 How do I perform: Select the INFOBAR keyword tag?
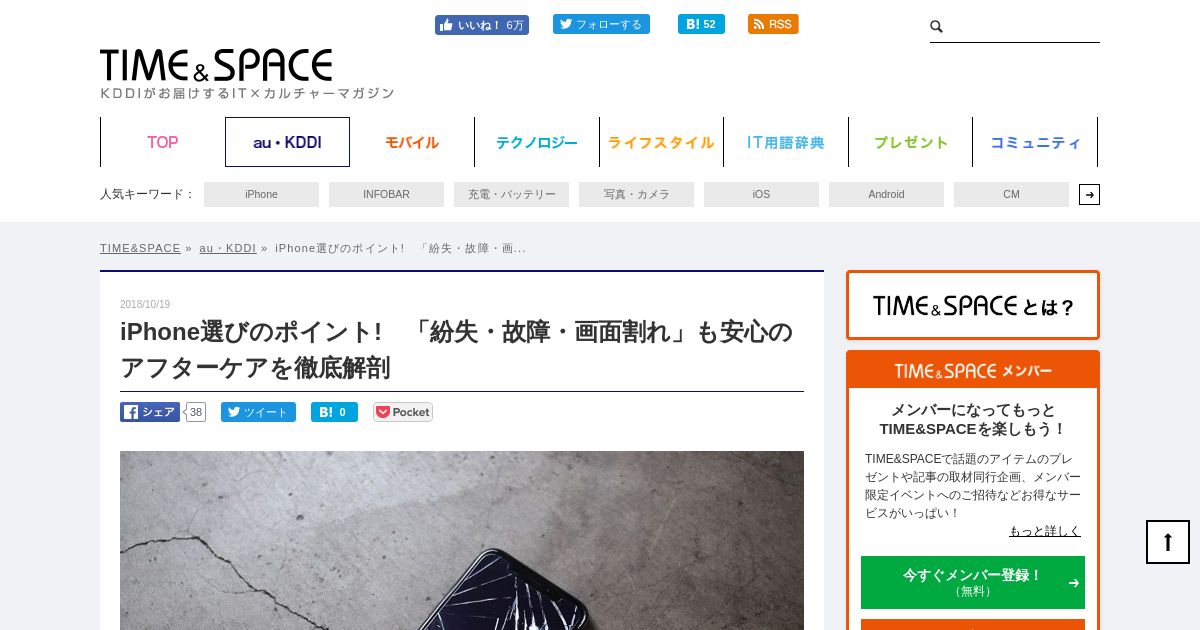pos(386,194)
